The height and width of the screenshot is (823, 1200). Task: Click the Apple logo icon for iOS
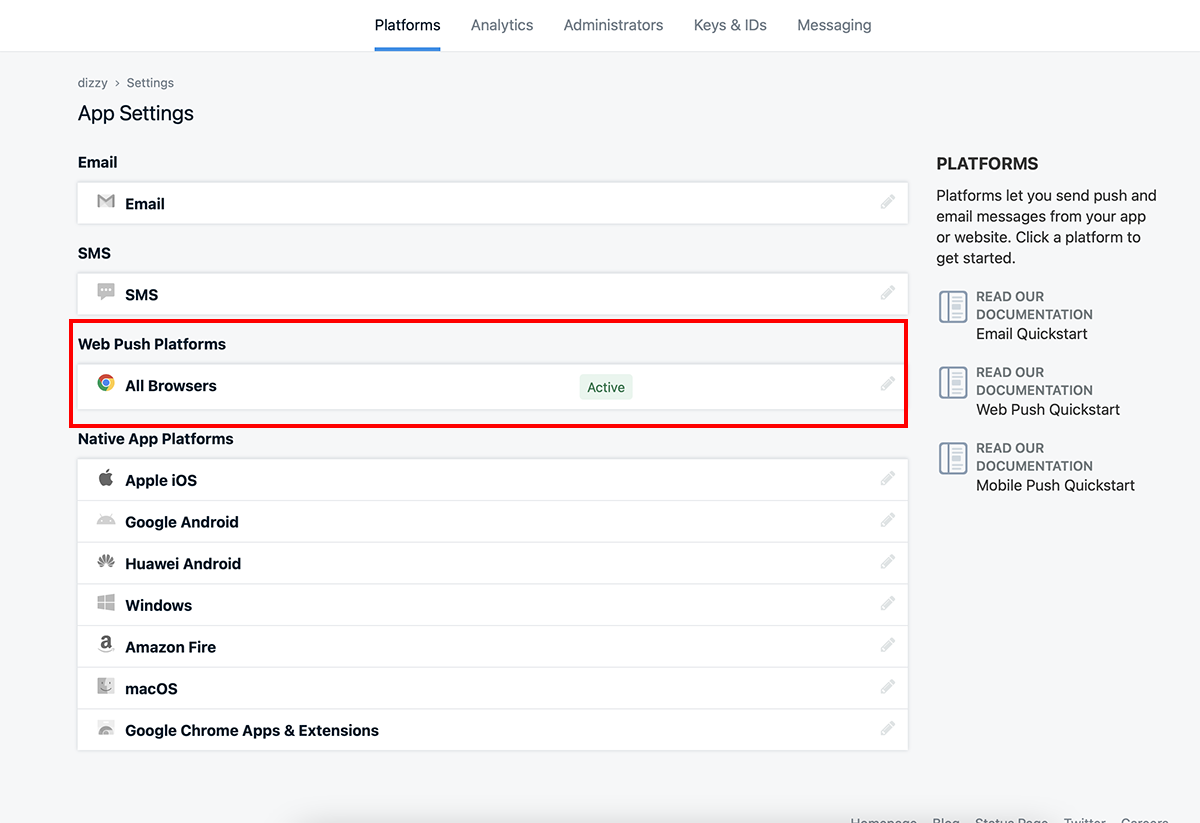click(106, 478)
